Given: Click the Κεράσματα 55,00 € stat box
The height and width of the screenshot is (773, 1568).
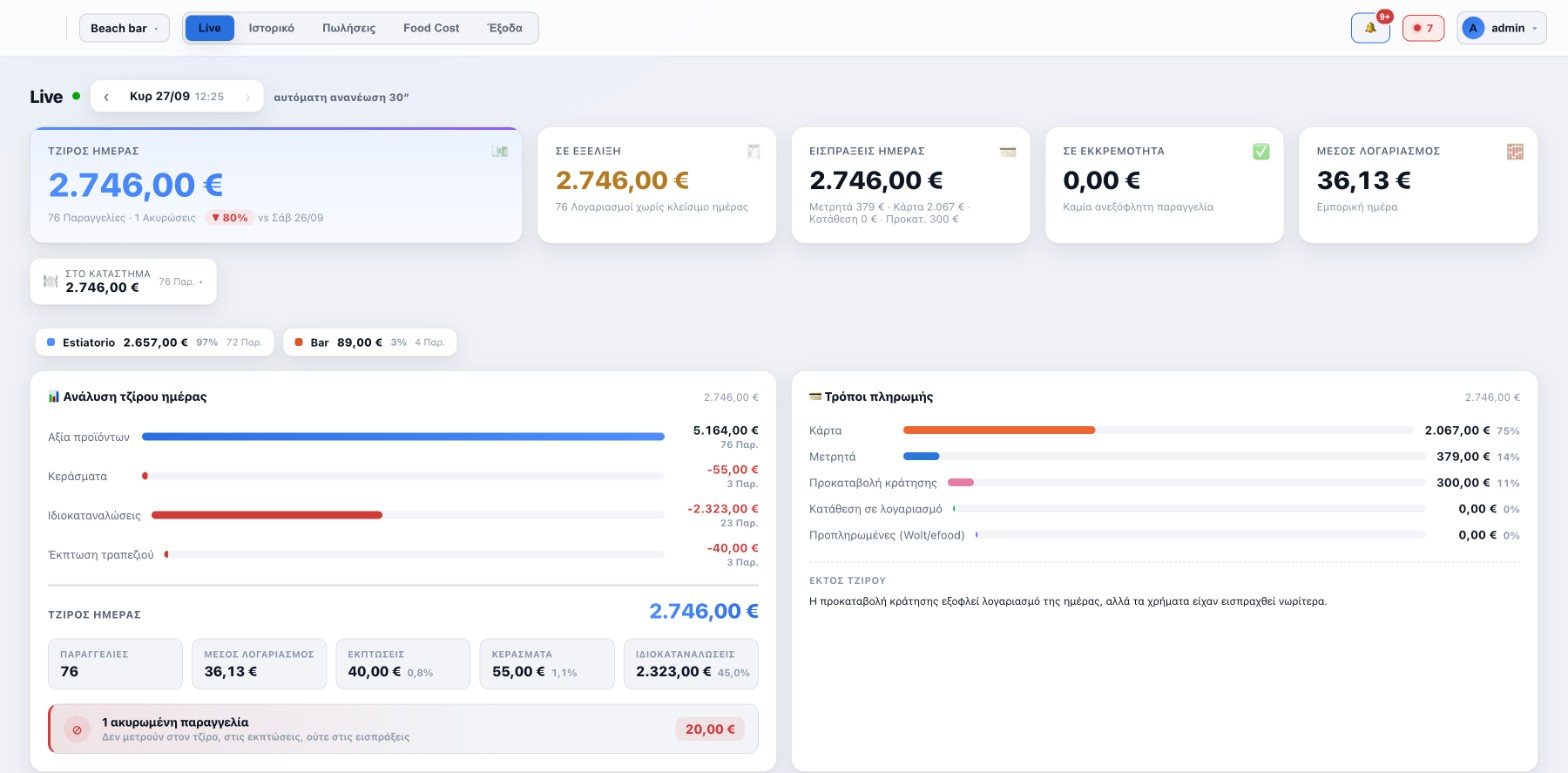Looking at the screenshot, I should (x=547, y=664).
